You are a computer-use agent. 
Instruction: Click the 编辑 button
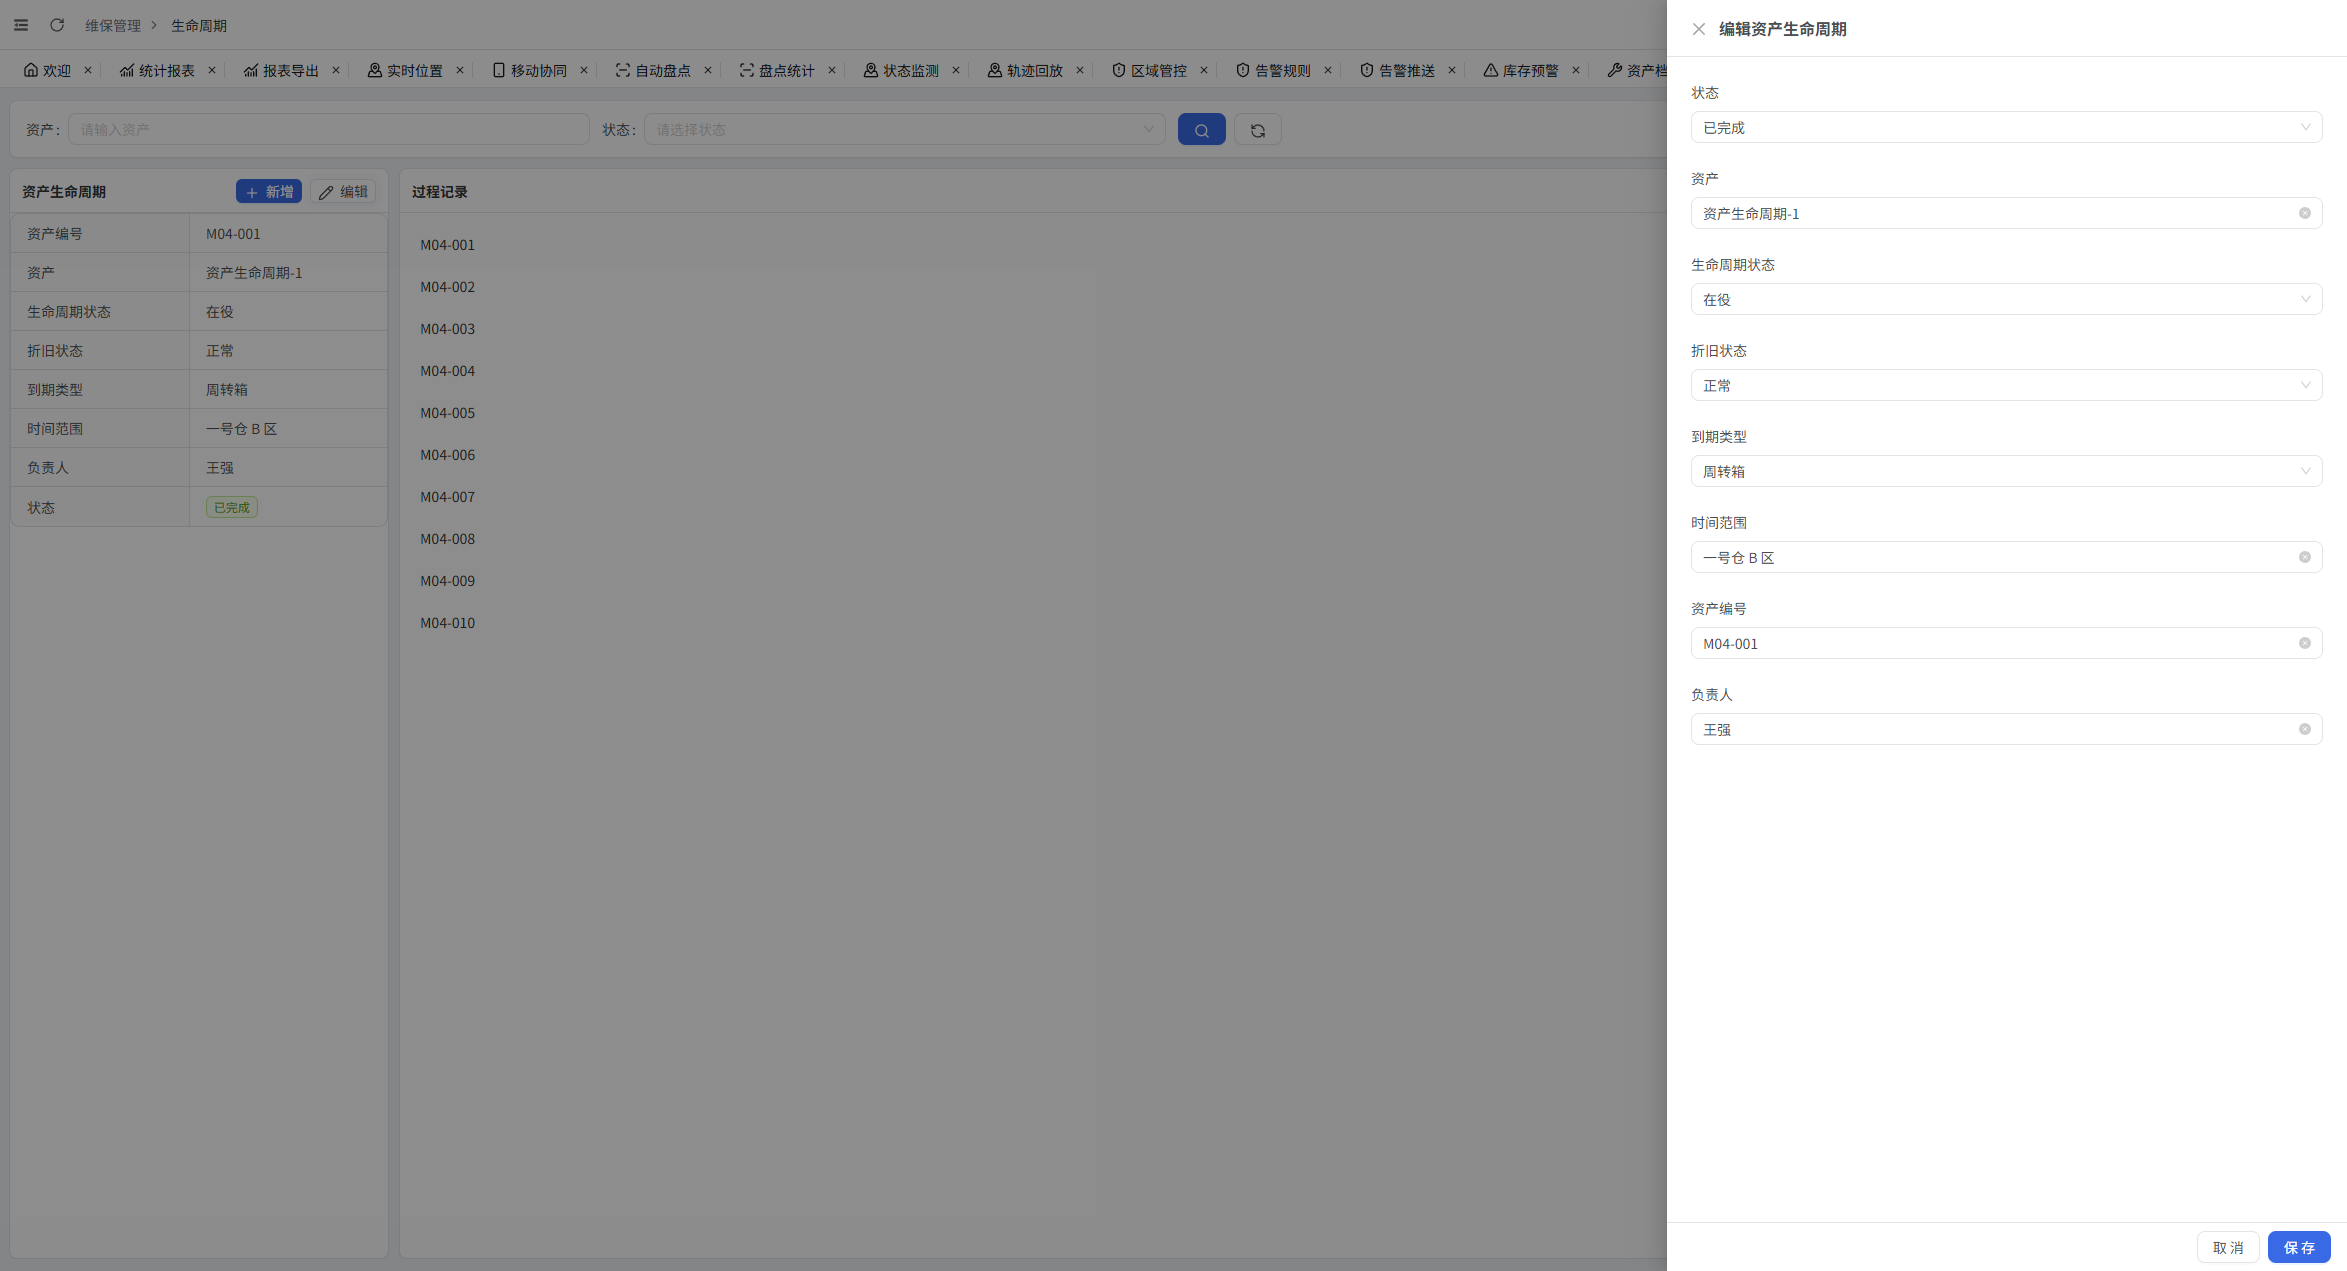[343, 192]
